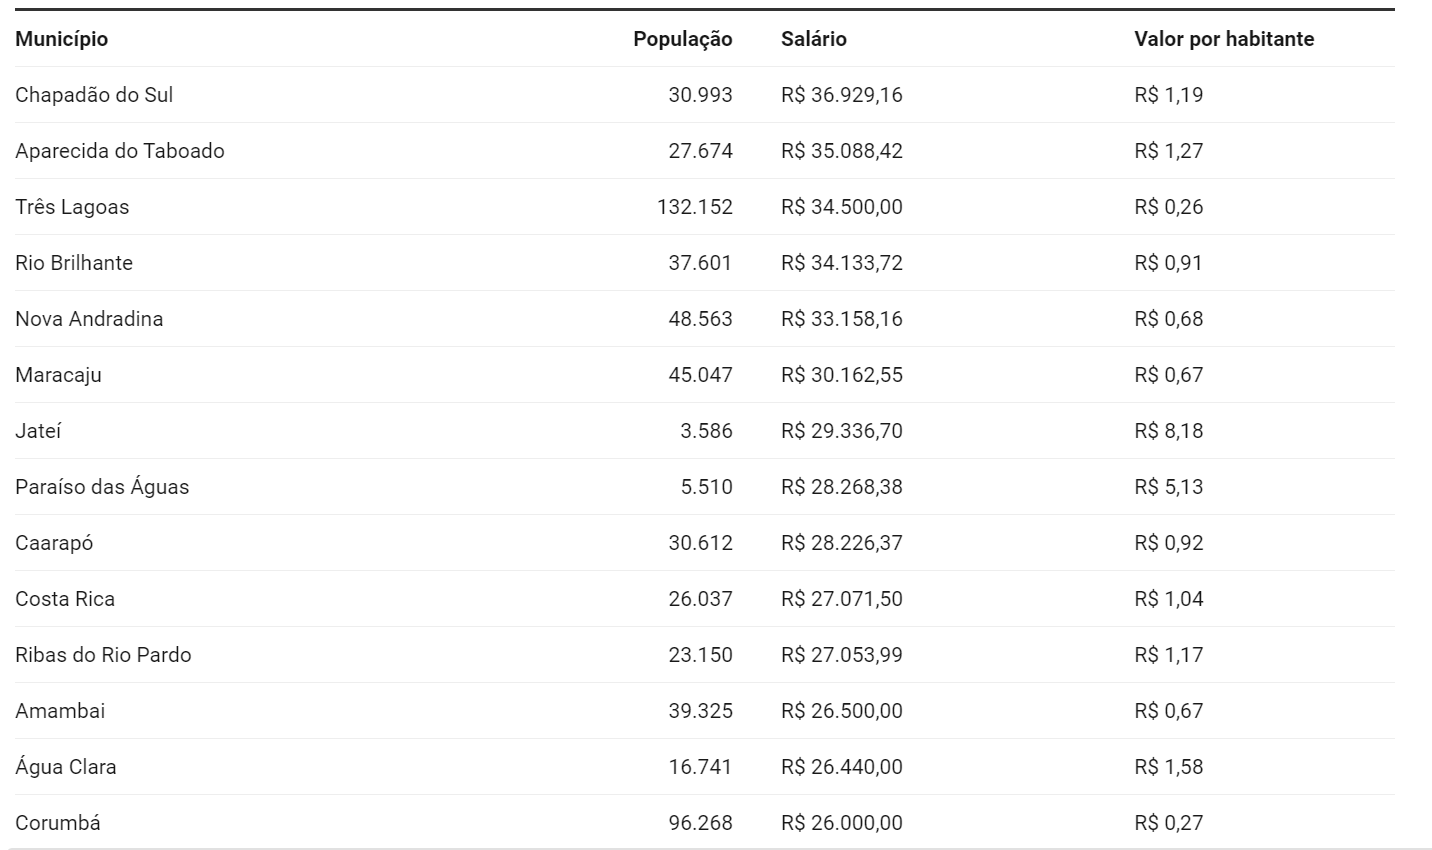Screen dimensions: 1432x850
Task: Click population value 132.152
Action: pyautogui.click(x=695, y=207)
